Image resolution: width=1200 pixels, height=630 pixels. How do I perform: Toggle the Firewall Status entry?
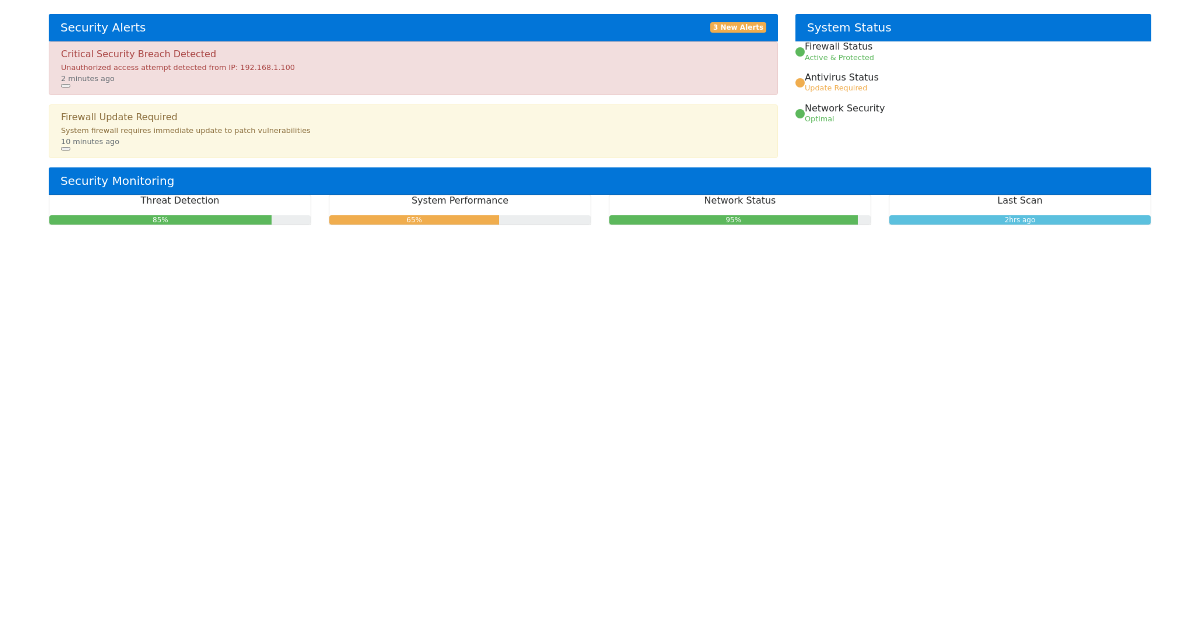(x=839, y=50)
